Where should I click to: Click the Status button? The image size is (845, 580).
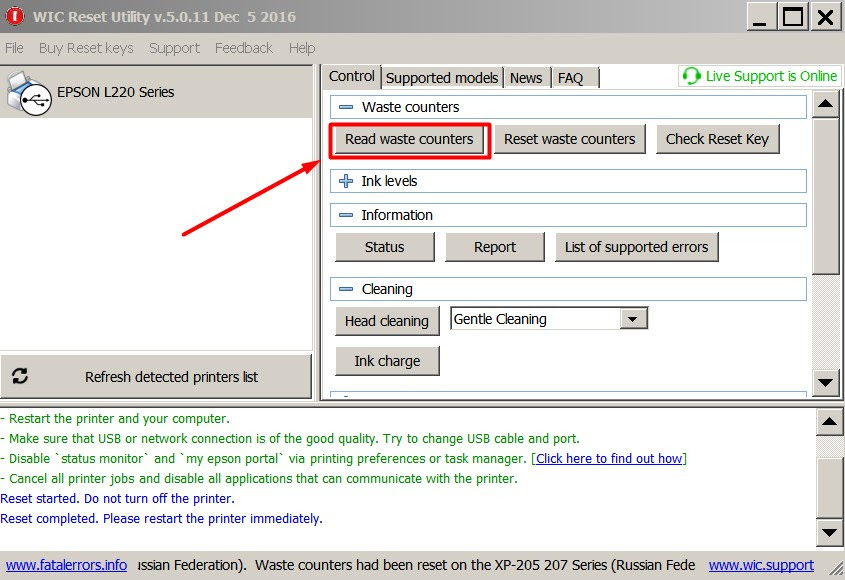click(x=384, y=247)
